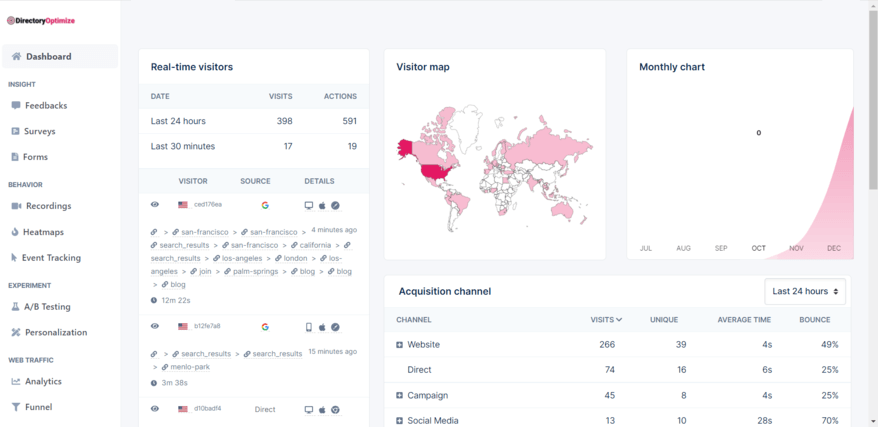878x427 pixels.
Task: Expand the Website channel row
Action: [400, 345]
